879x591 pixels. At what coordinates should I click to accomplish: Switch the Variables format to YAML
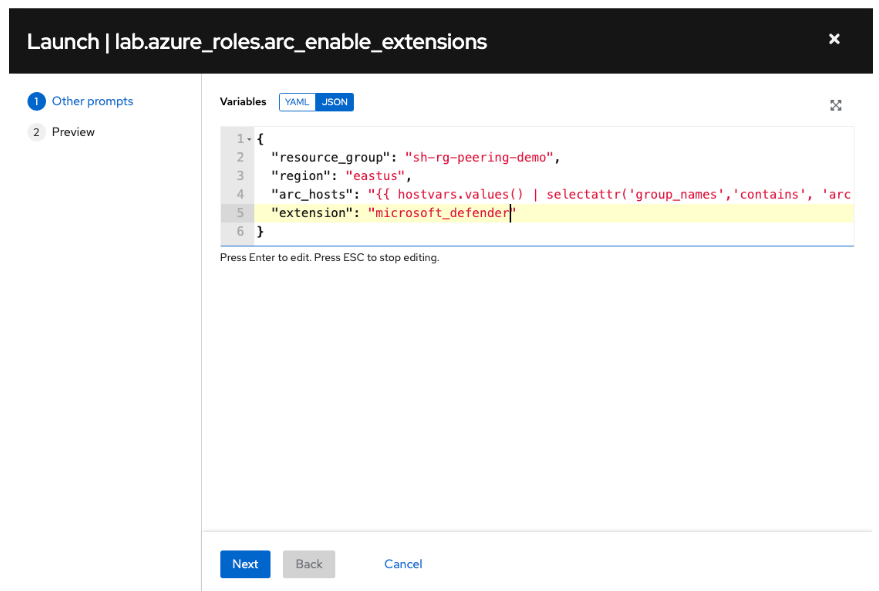coord(297,102)
